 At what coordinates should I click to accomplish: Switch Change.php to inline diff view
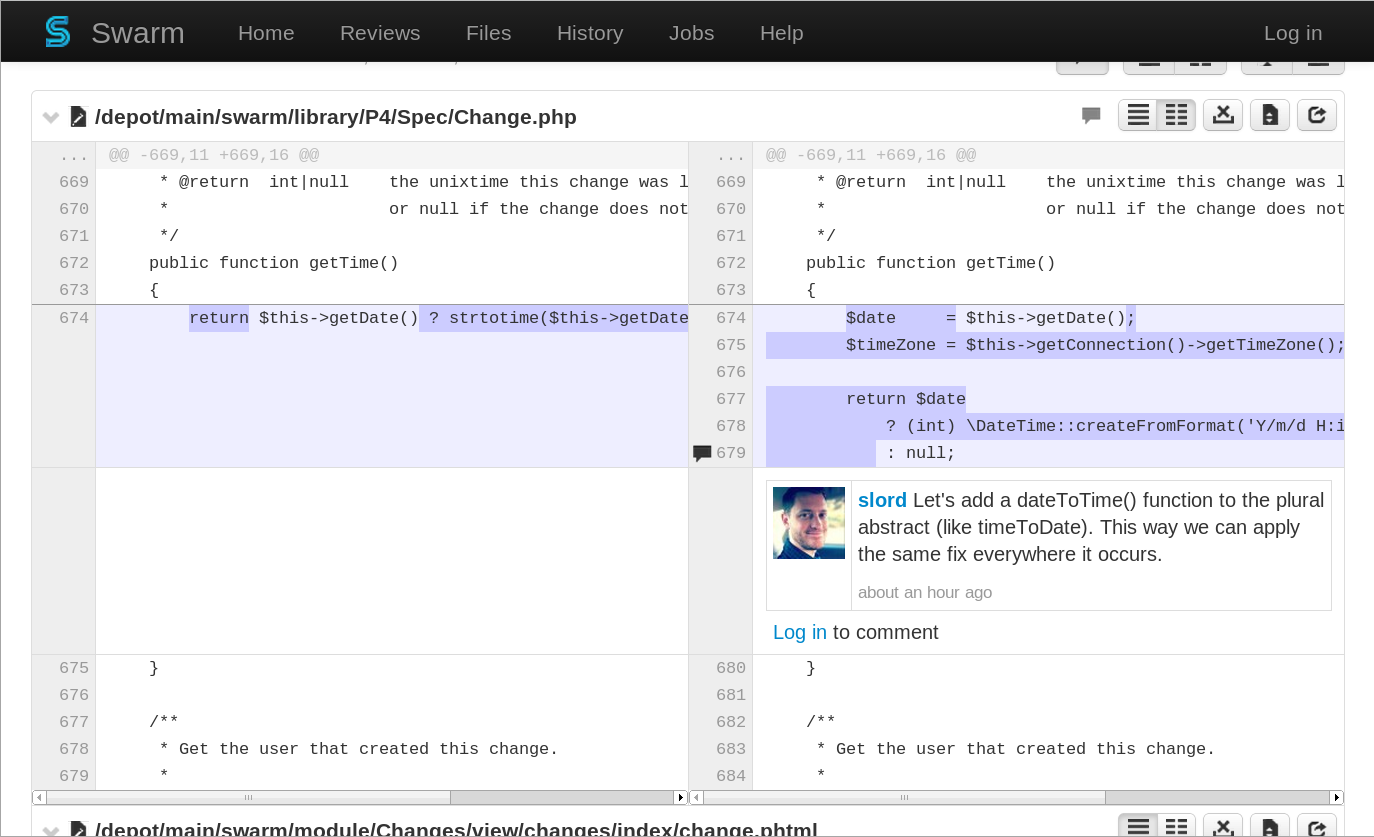(x=1138, y=116)
